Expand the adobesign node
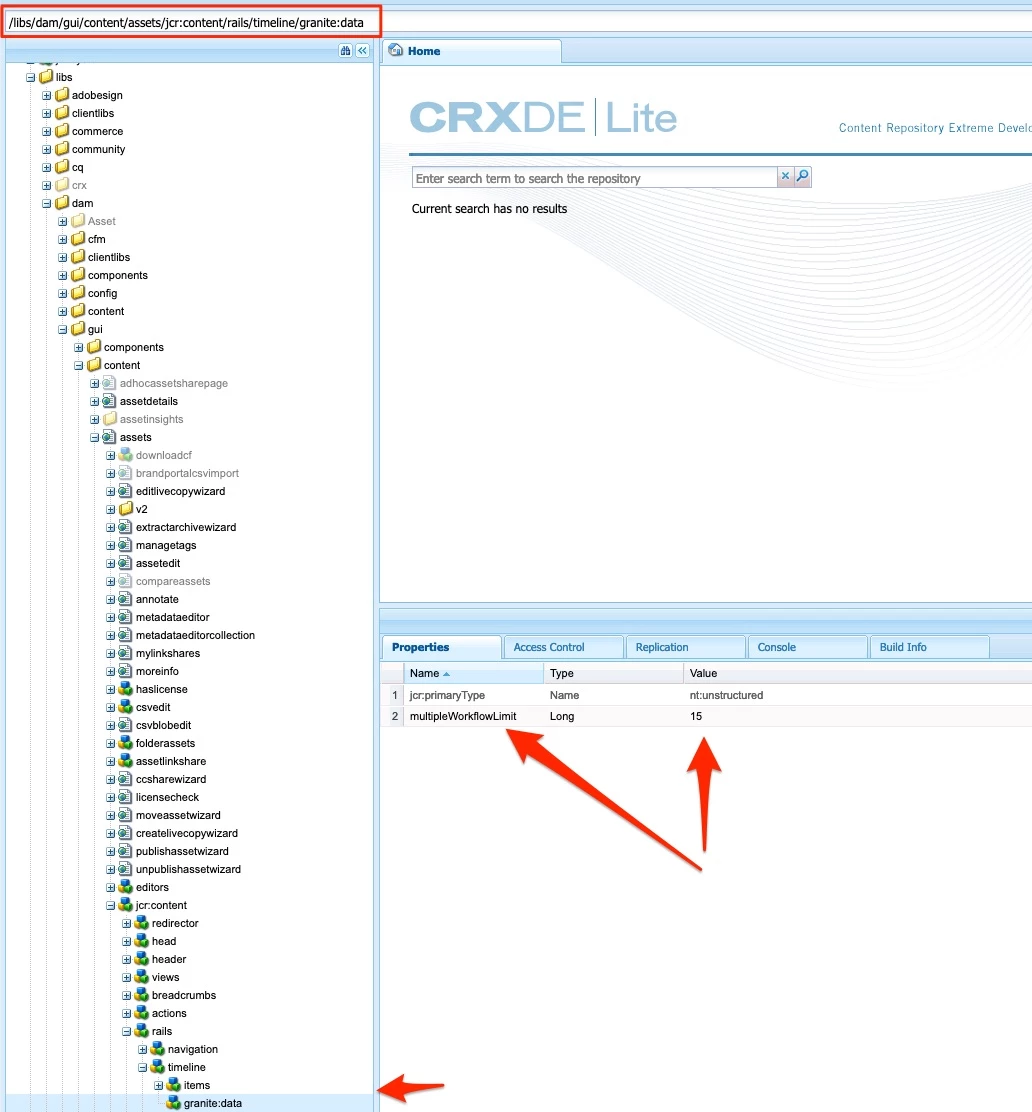1032x1112 pixels. point(46,95)
